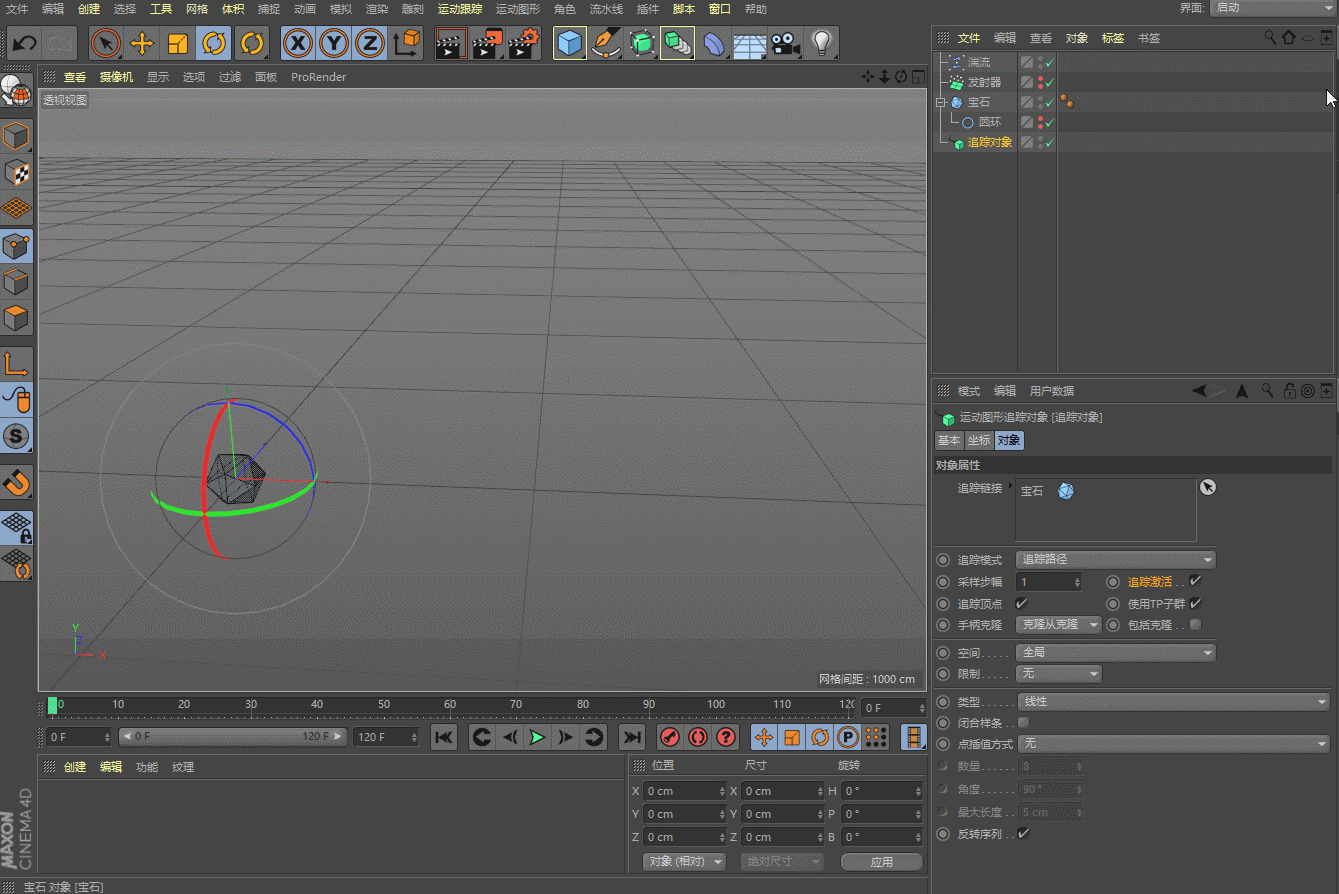Expand the 空间 dropdown showing 全局
The height and width of the screenshot is (894, 1339).
(x=1115, y=652)
